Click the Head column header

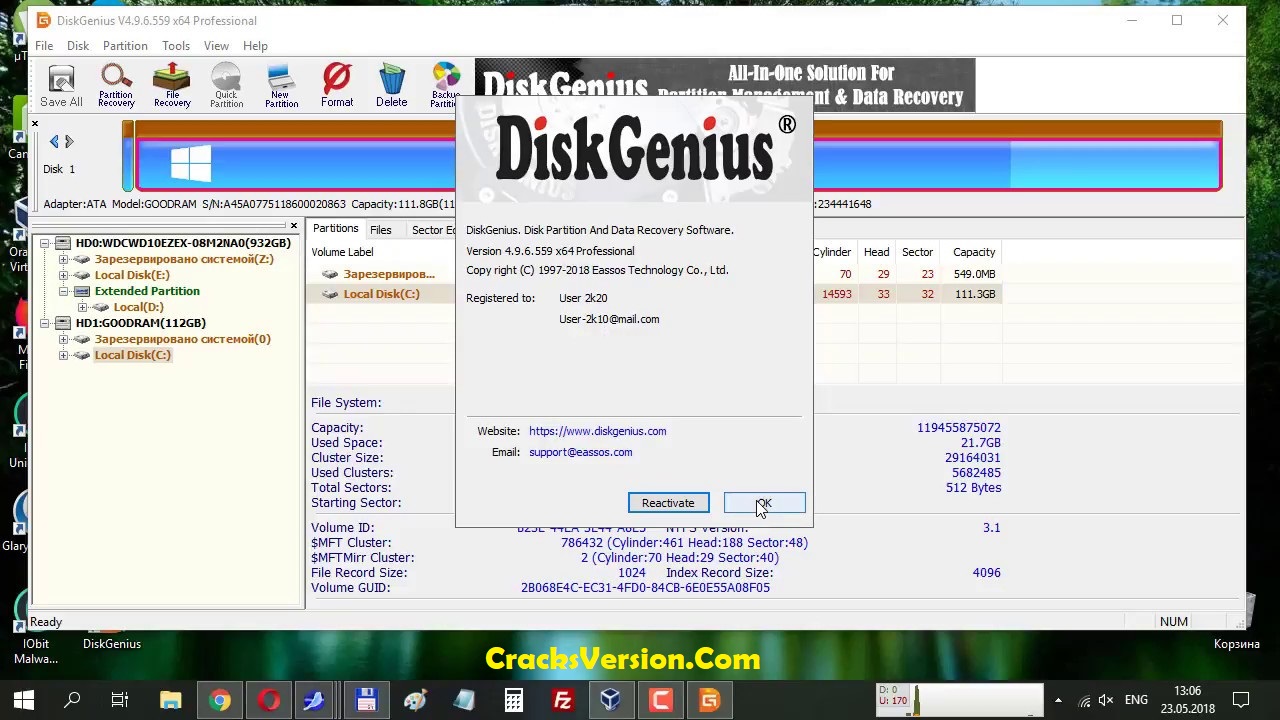(876, 252)
